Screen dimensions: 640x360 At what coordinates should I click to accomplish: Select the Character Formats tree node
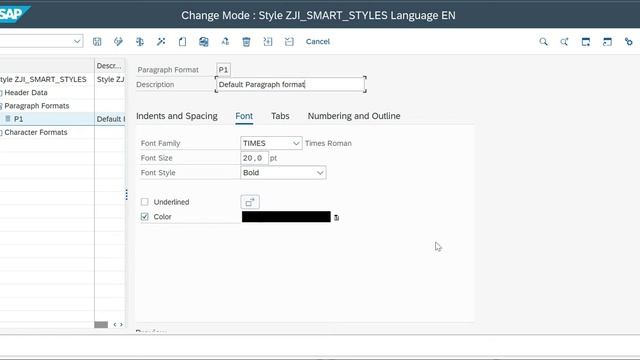(36, 132)
